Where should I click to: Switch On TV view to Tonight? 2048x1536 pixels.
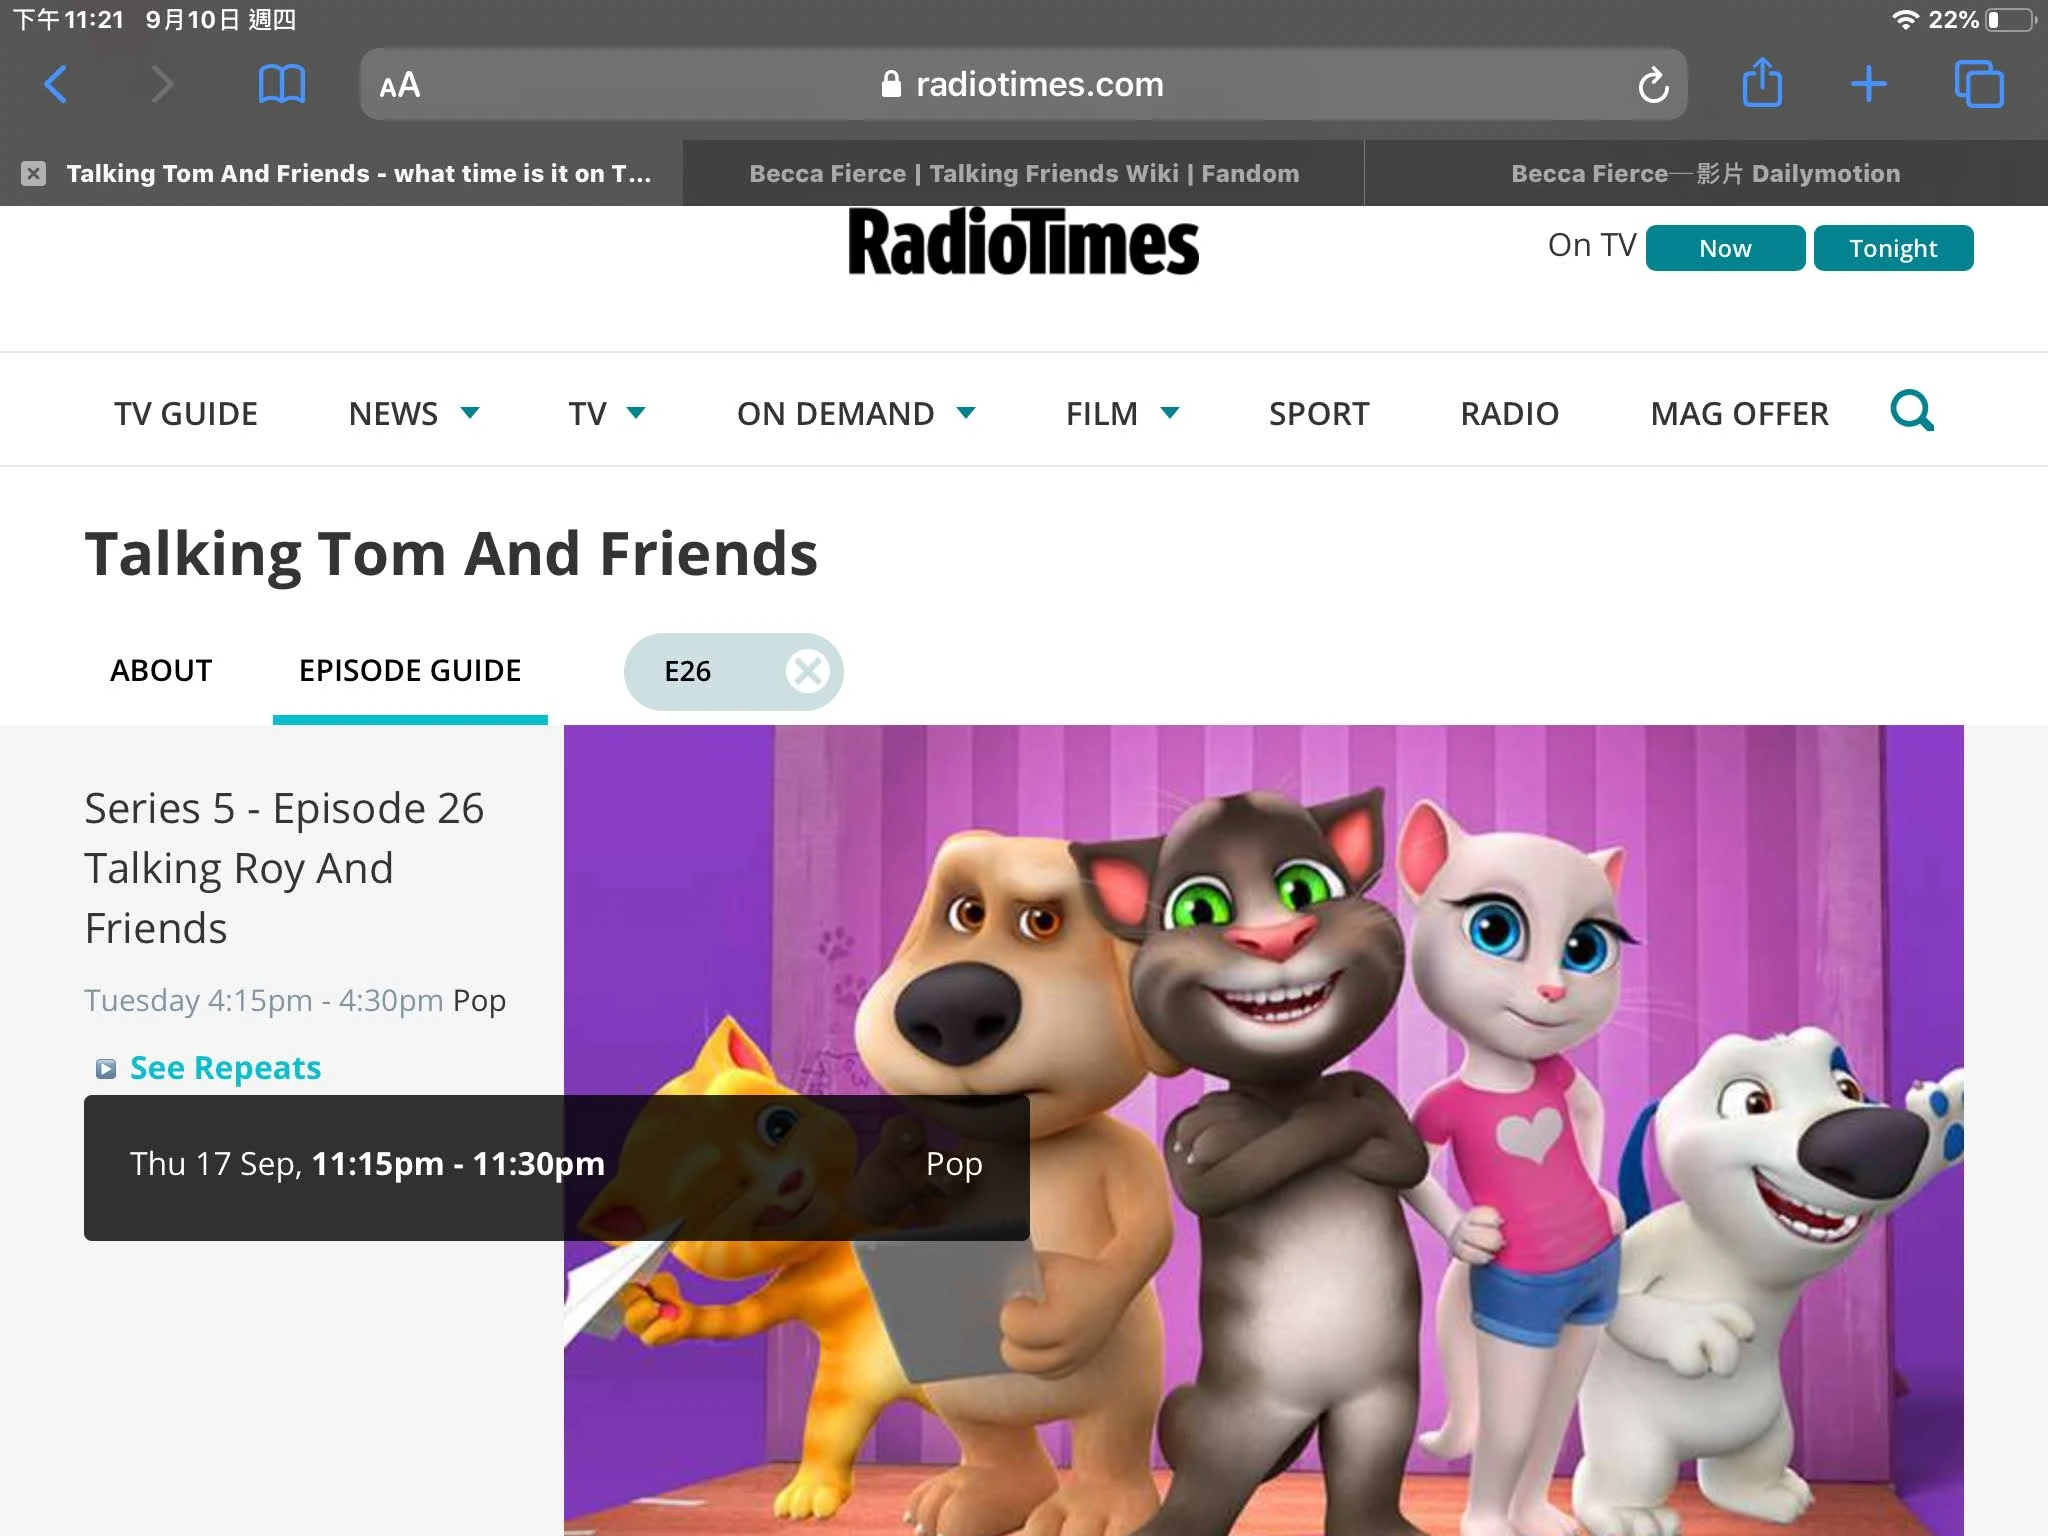pos(1893,247)
